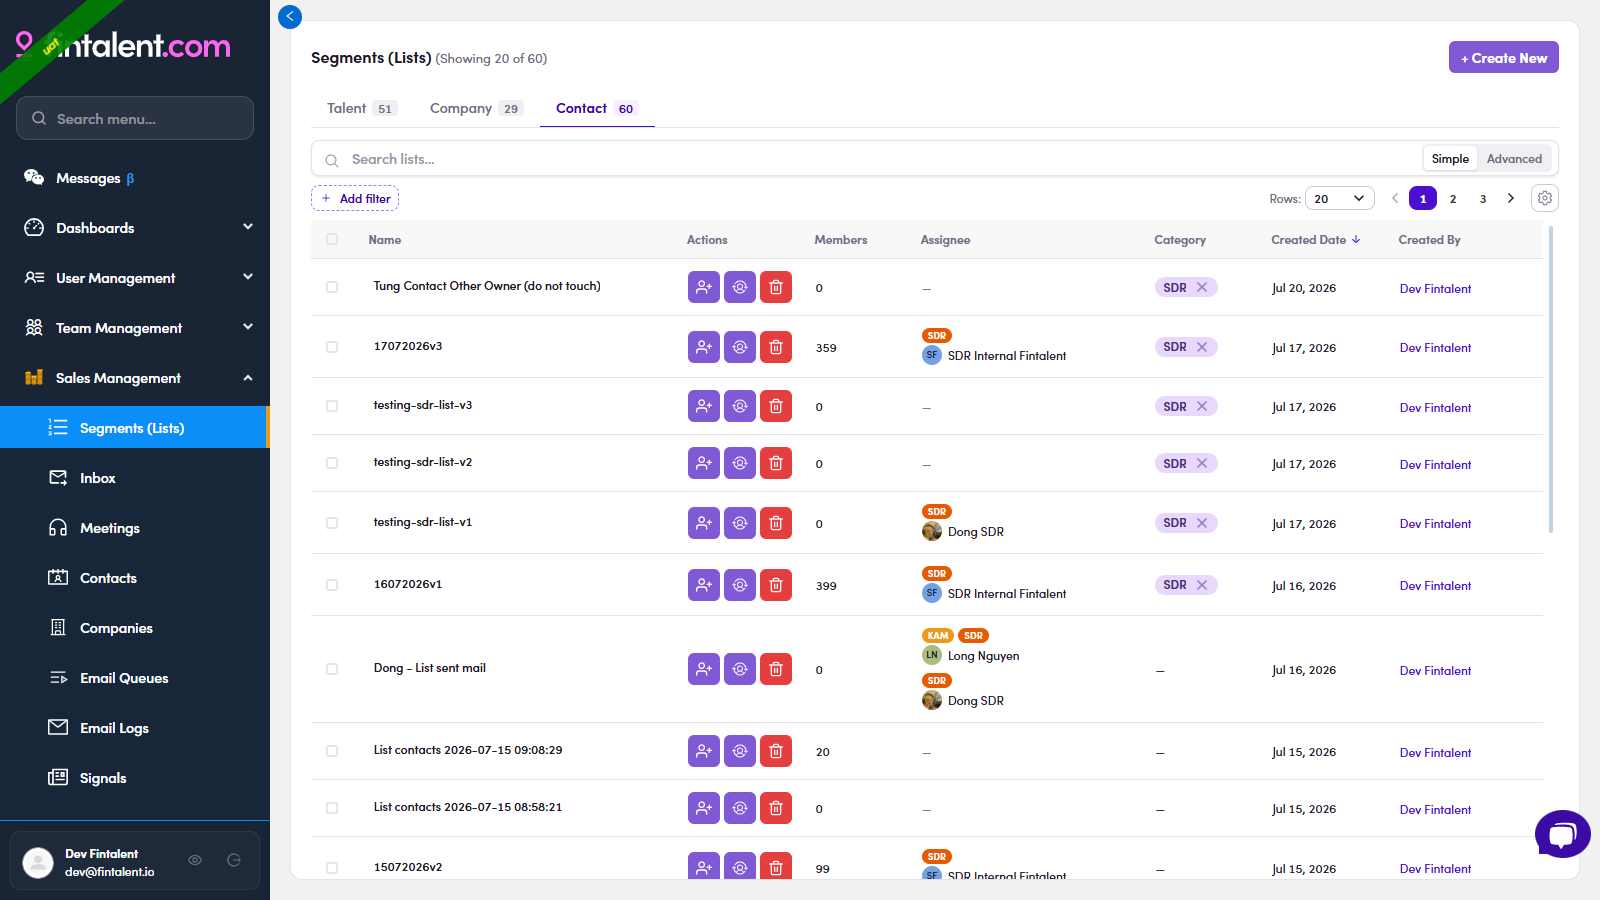Image resolution: width=1600 pixels, height=900 pixels.
Task: Expand the User Management menu
Action: (135, 278)
